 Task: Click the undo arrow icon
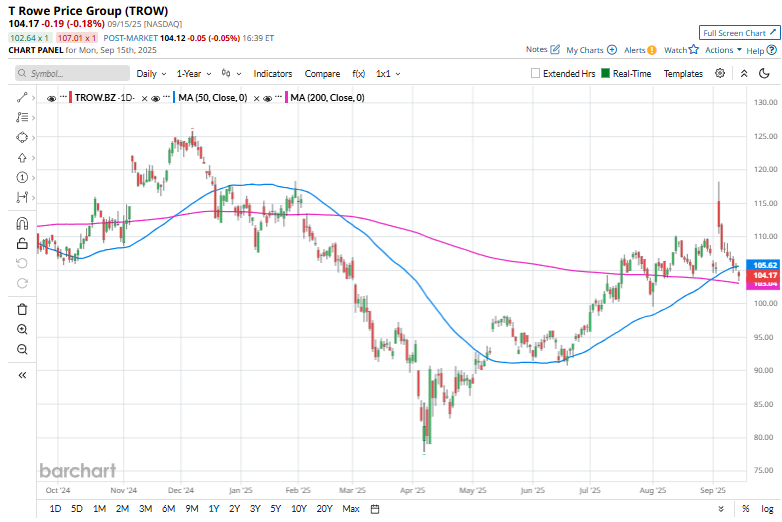(x=22, y=263)
